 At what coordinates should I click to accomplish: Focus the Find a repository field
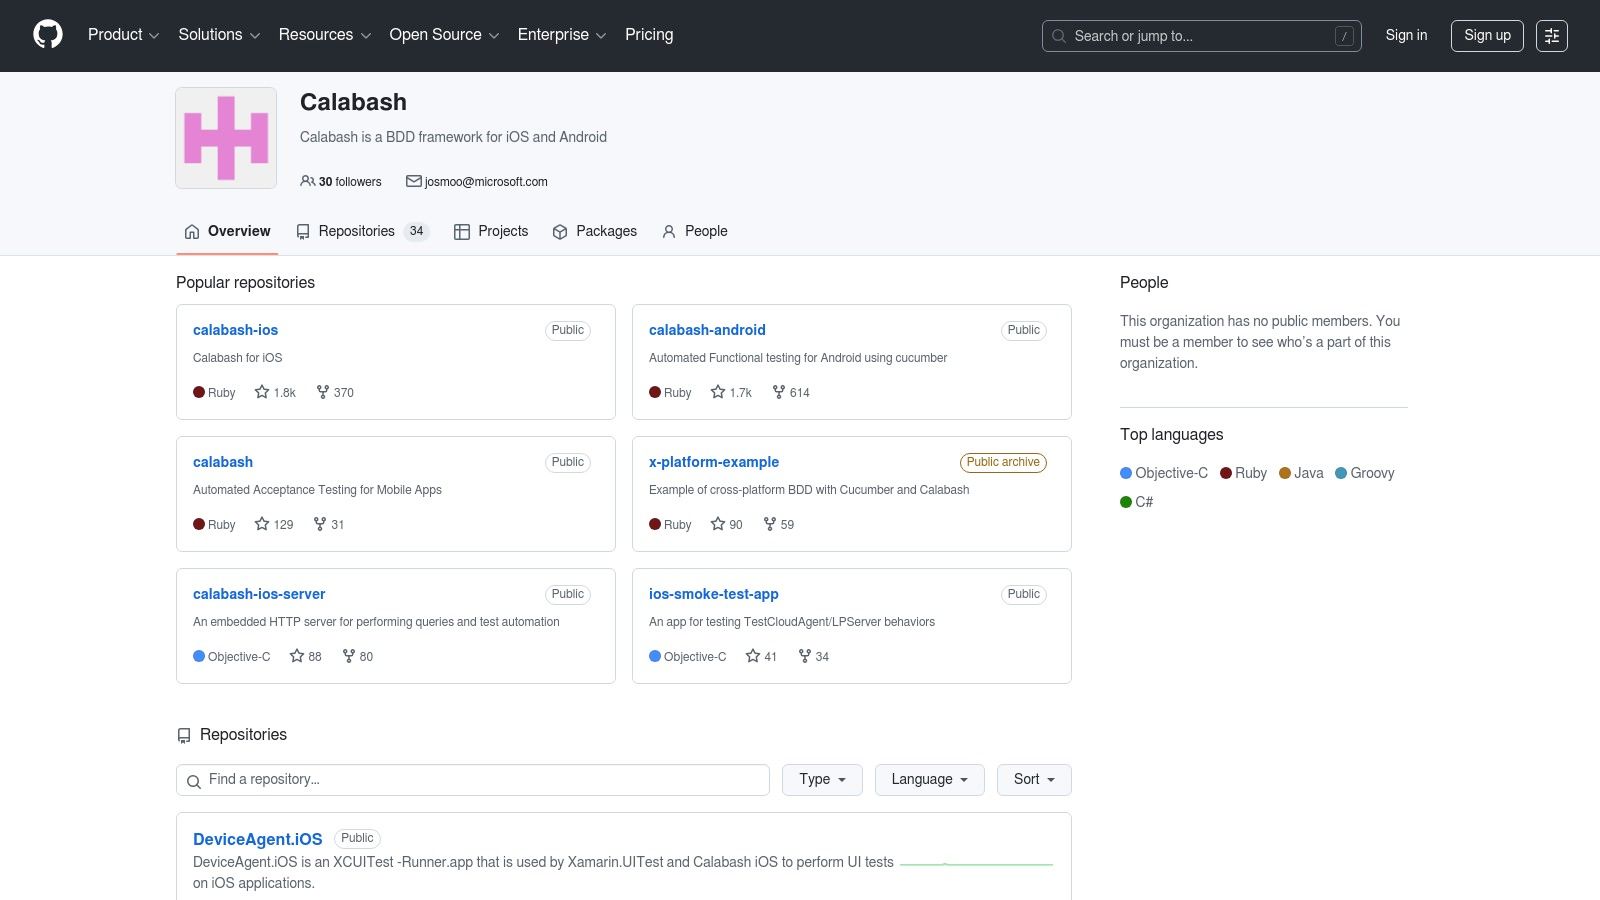[473, 780]
